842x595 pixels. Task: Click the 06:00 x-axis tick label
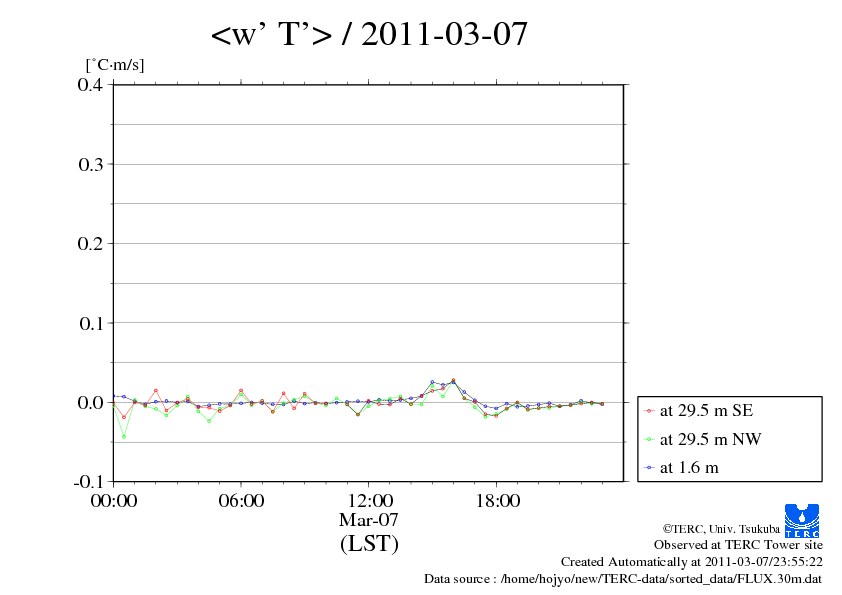point(241,501)
